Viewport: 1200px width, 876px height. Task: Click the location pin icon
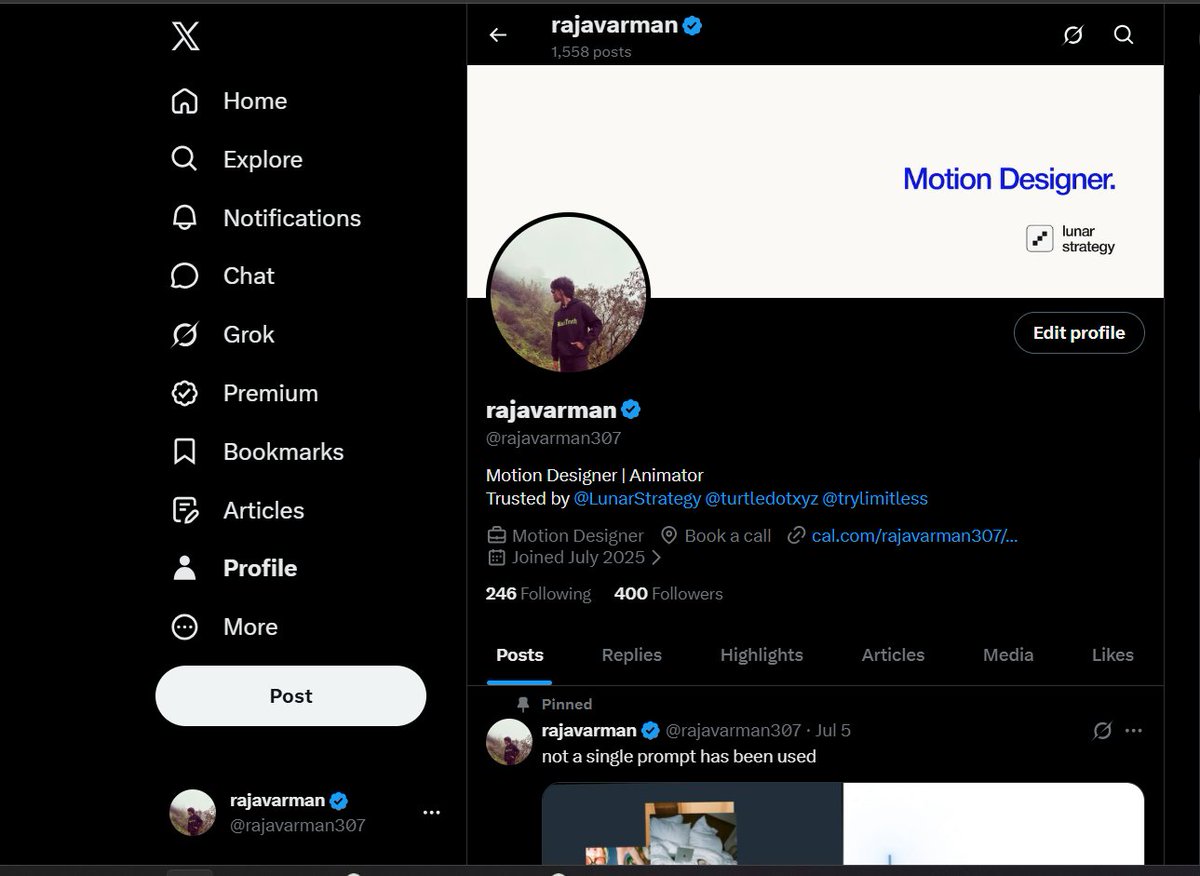click(669, 536)
